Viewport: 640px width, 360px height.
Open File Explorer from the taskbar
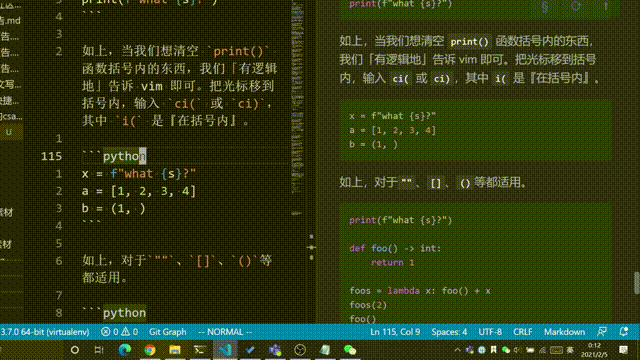coord(175,350)
